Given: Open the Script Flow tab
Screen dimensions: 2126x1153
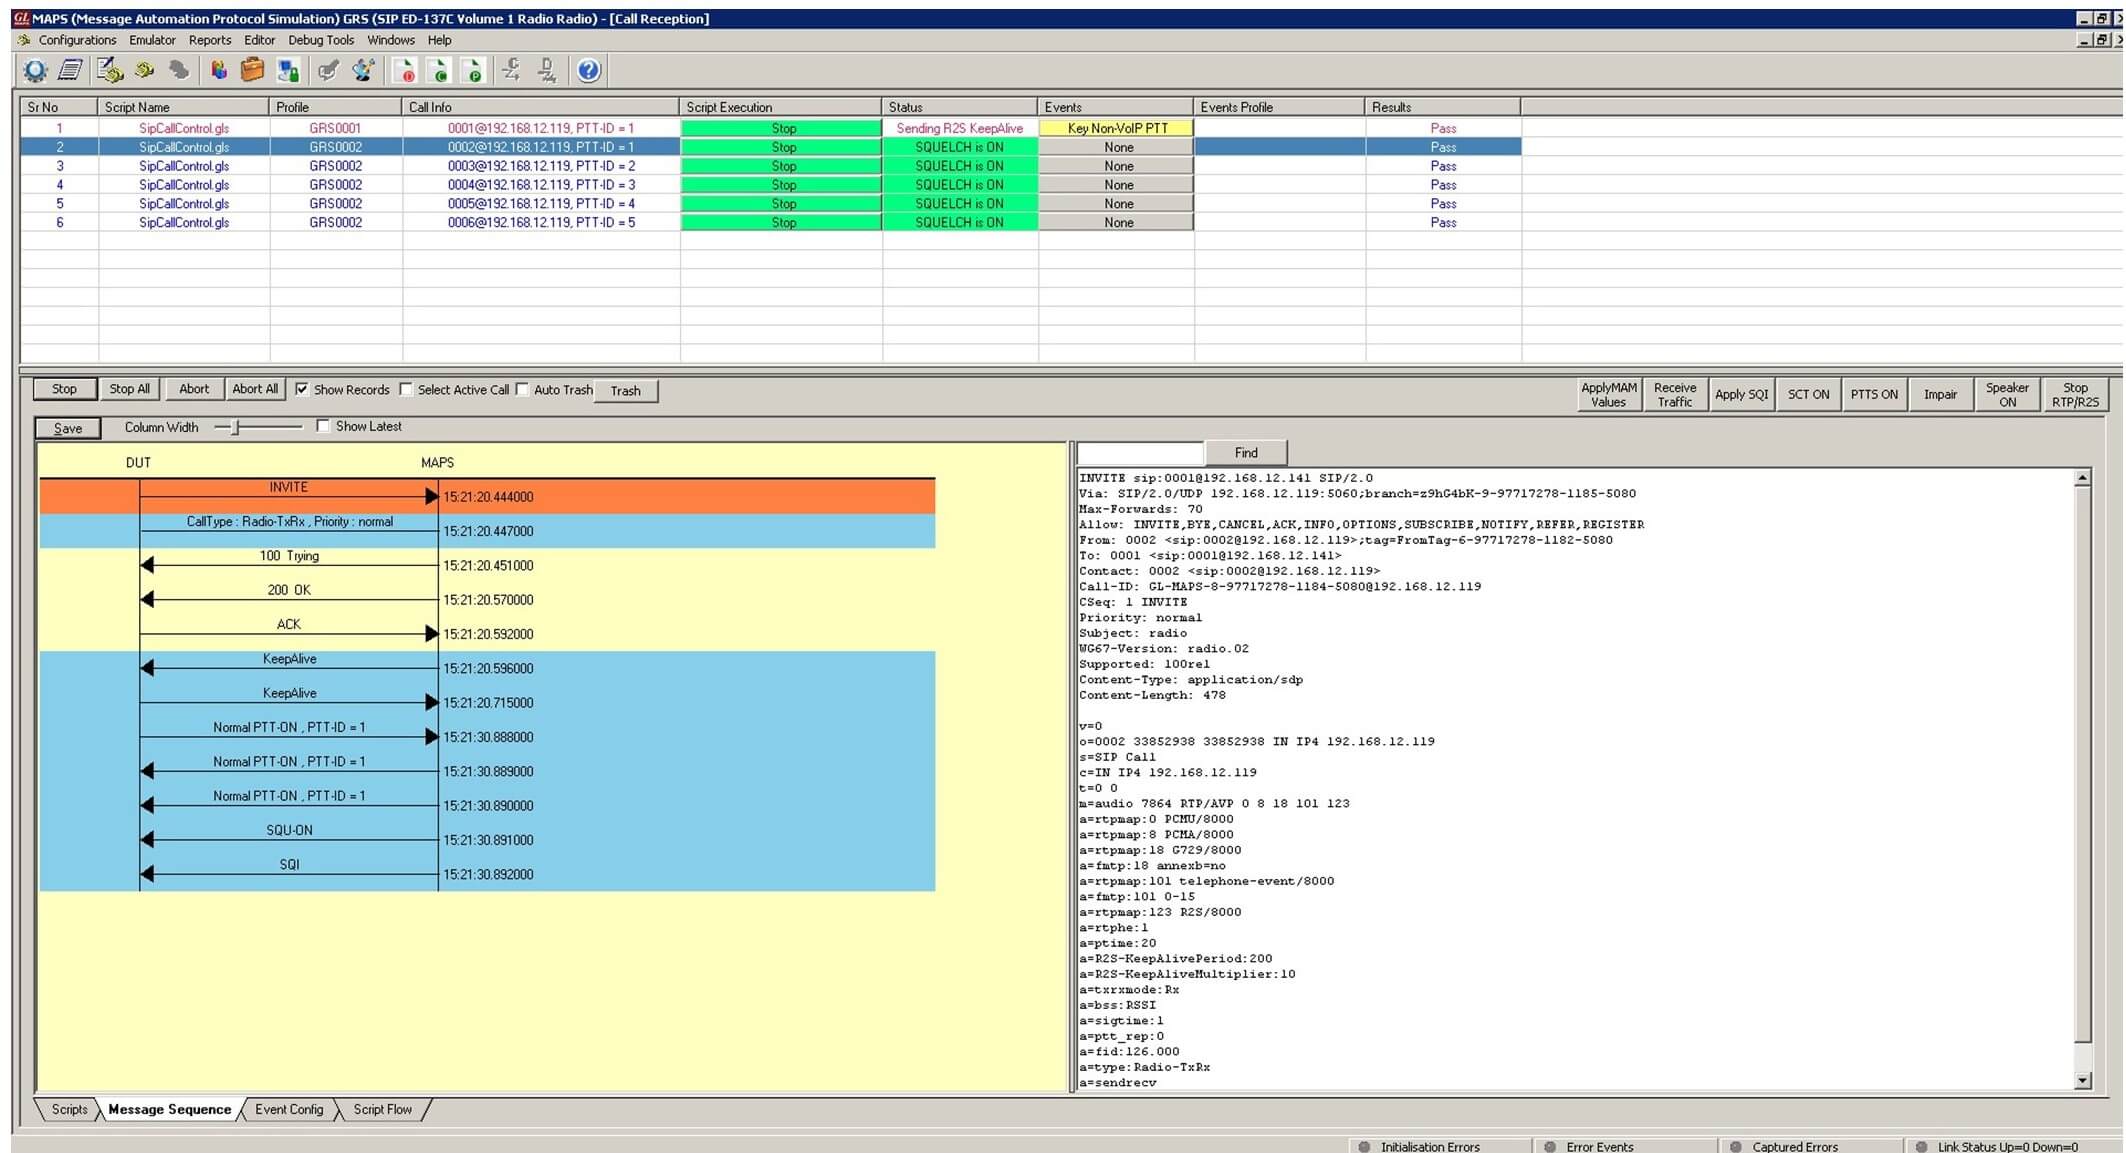Looking at the screenshot, I should tap(382, 1109).
